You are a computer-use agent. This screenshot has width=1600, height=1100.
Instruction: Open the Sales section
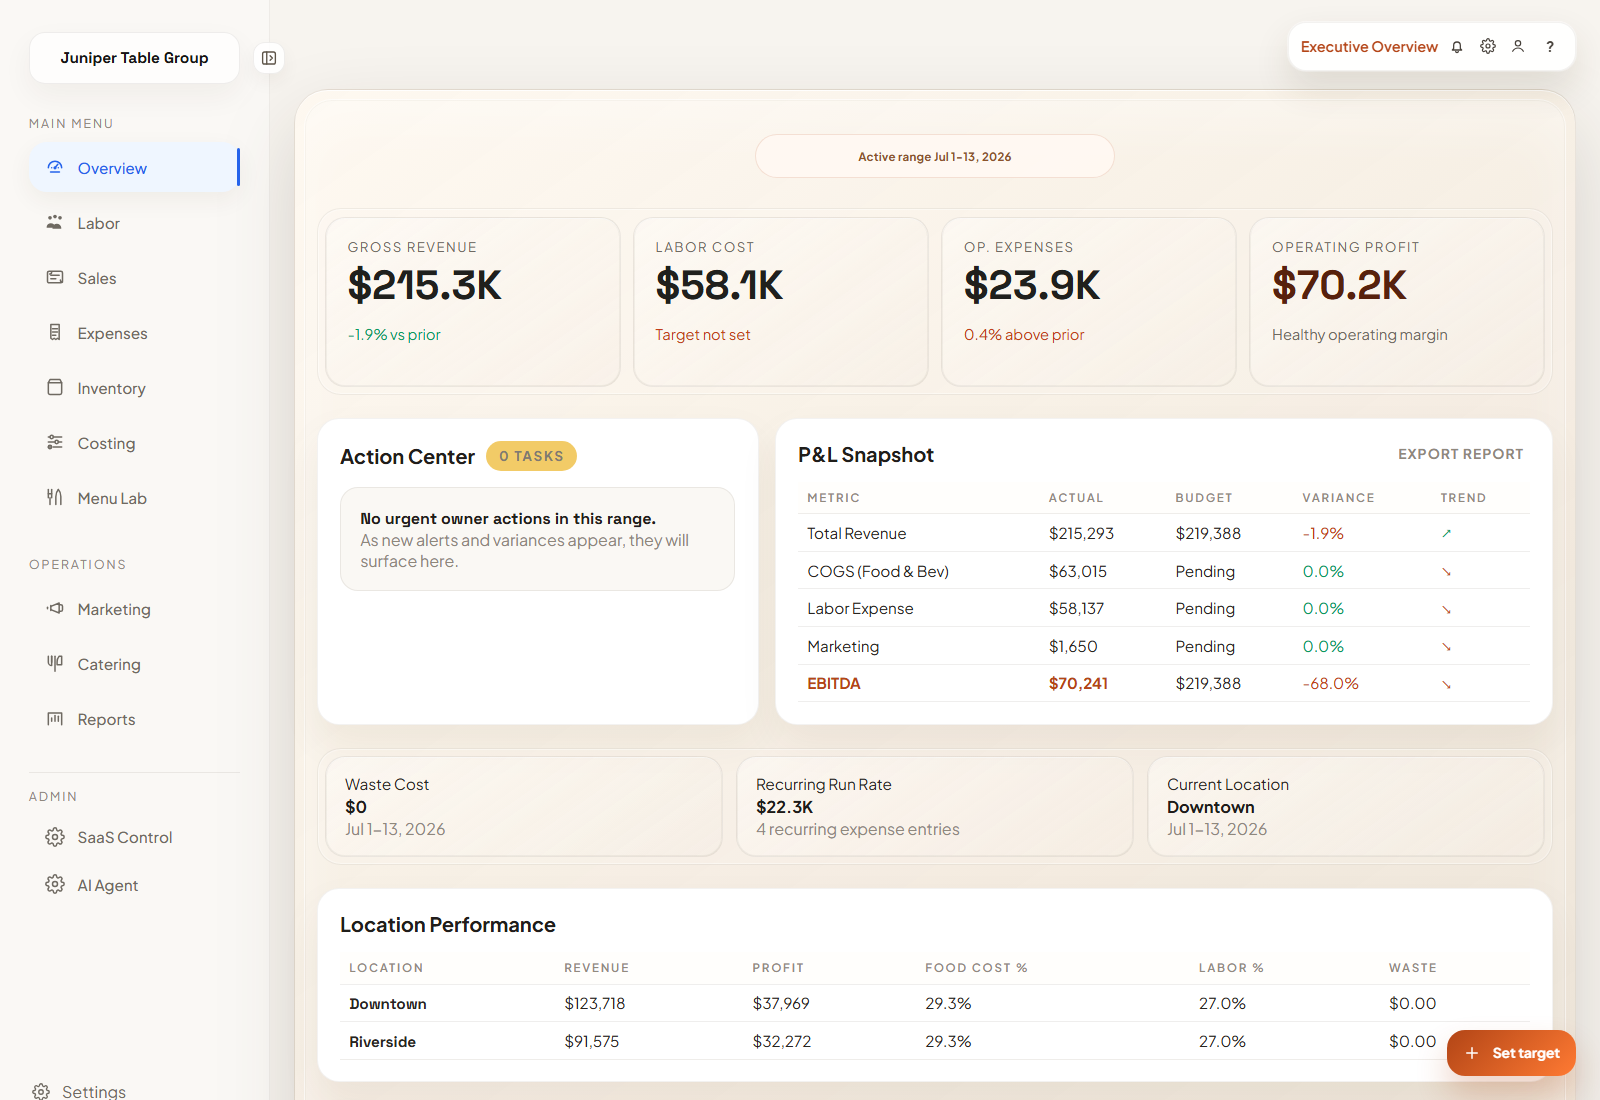point(135,278)
